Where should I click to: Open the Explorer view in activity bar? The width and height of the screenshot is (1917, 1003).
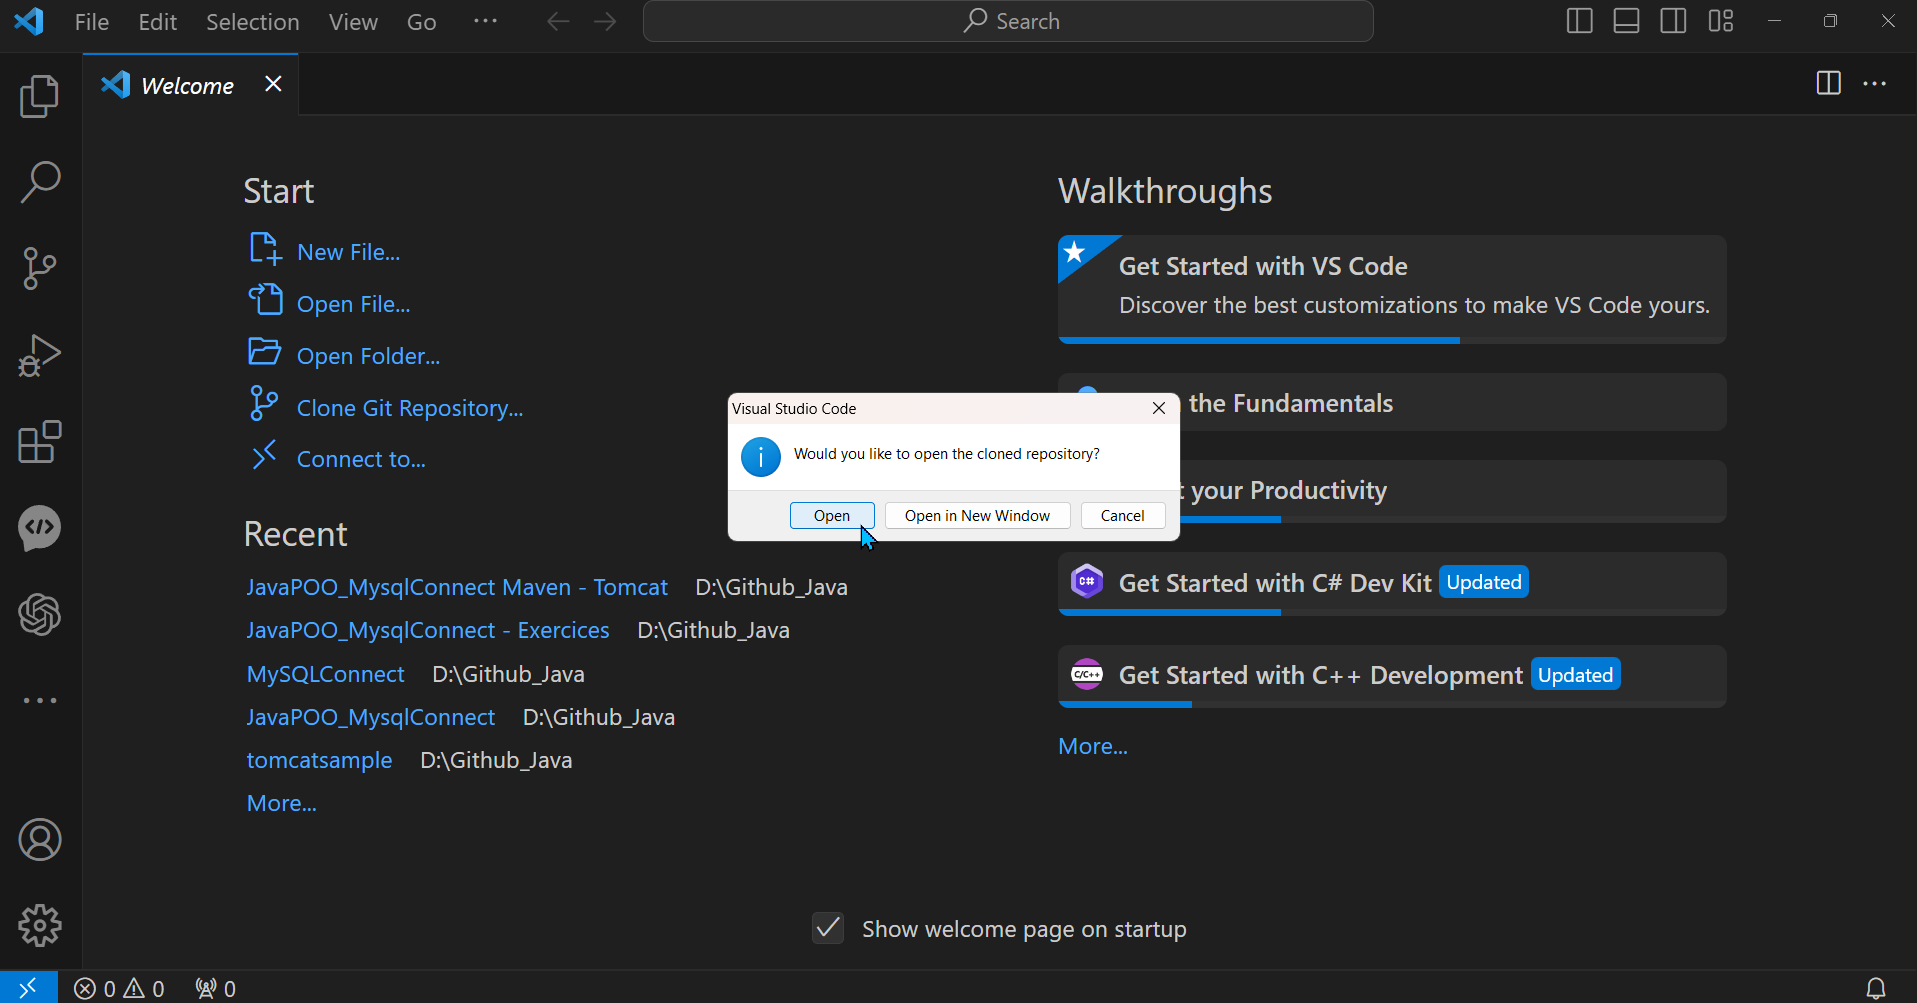pyautogui.click(x=40, y=97)
